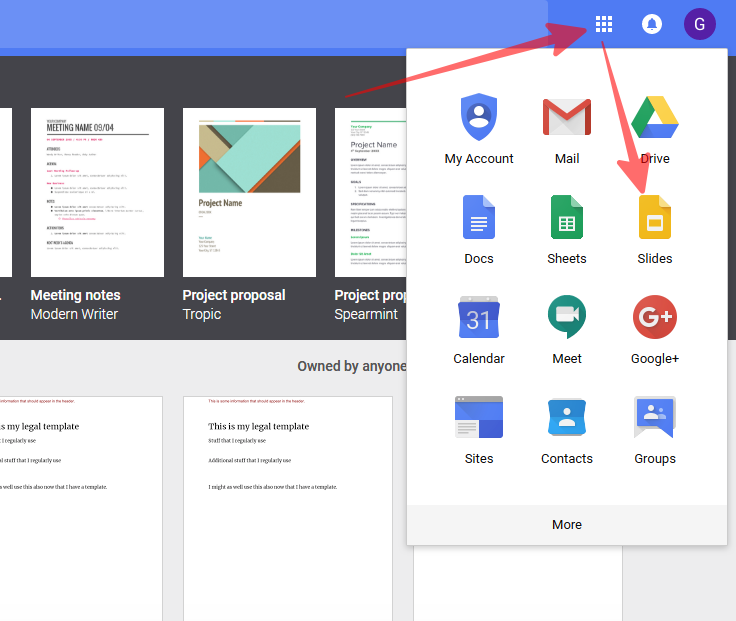Open the G account avatar menu
This screenshot has height=621, width=736.
[x=699, y=24]
